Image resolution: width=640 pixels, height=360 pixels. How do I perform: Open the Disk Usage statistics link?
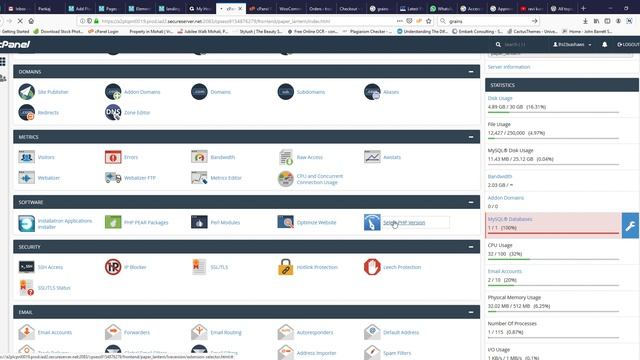pyautogui.click(x=500, y=98)
